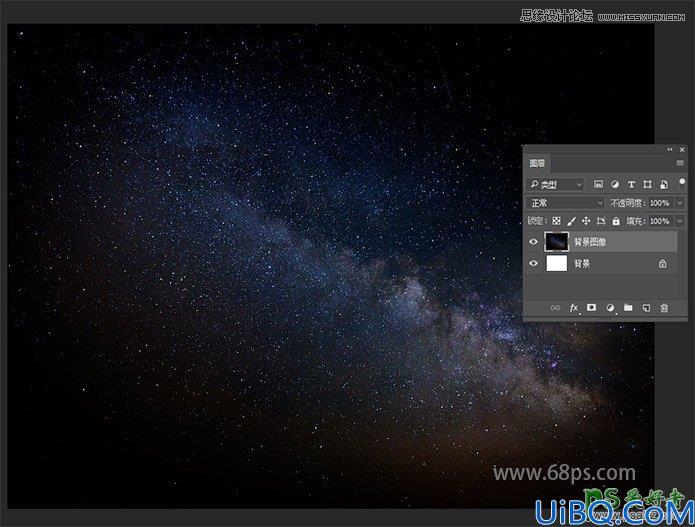Create new fill or adjustment layer
The width and height of the screenshot is (695, 527).
coord(610,308)
